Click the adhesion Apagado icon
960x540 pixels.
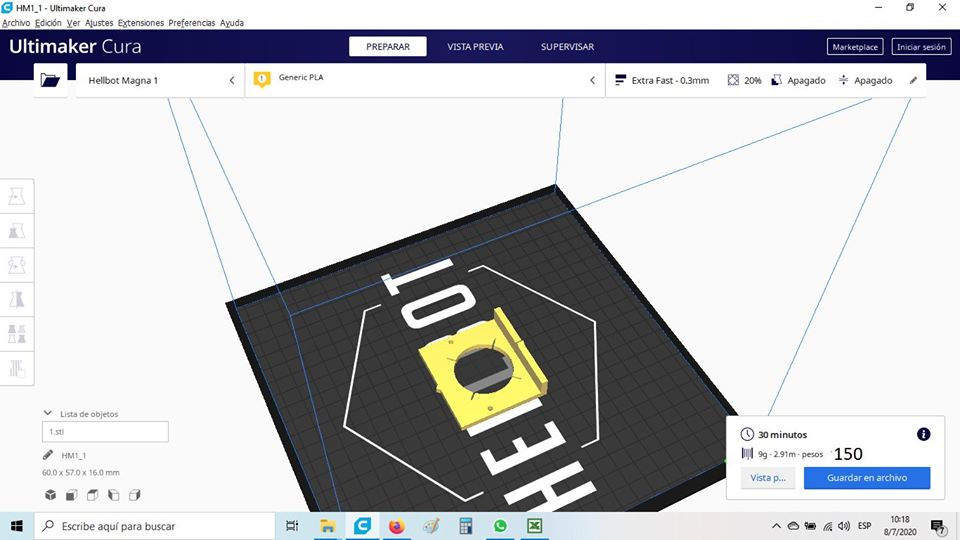(x=844, y=80)
